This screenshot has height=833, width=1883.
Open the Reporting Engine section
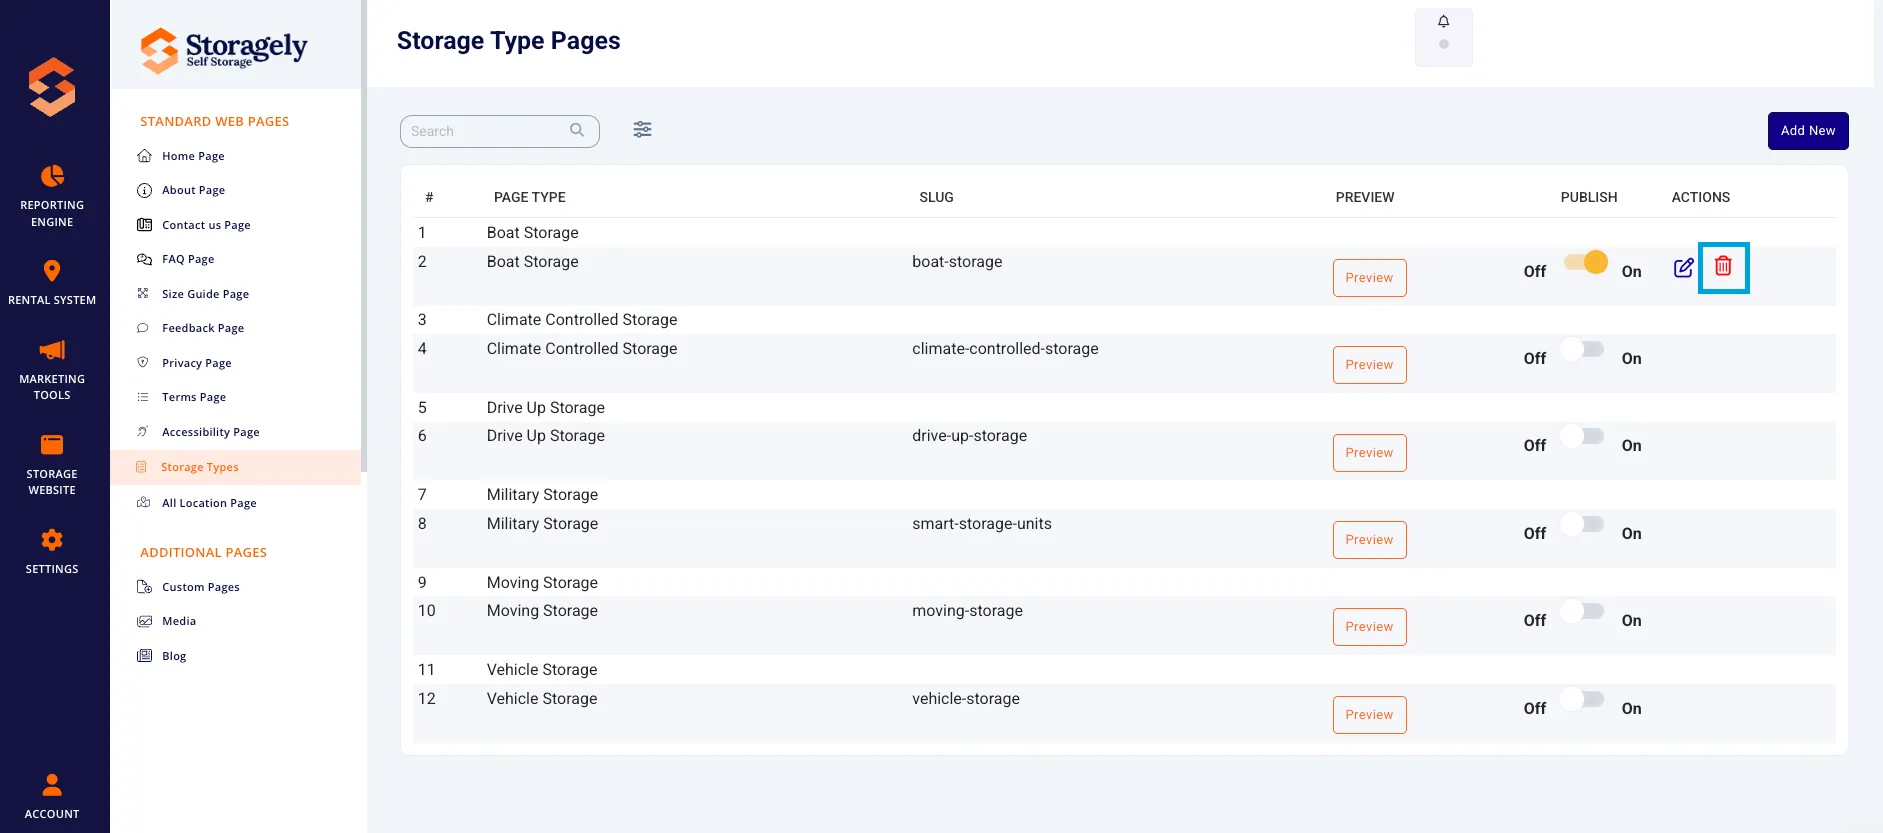[x=52, y=196]
